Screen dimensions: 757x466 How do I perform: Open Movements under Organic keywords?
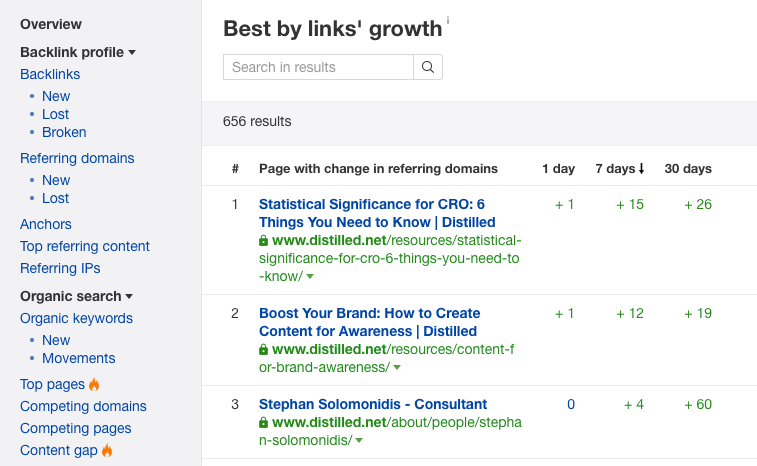(x=79, y=358)
